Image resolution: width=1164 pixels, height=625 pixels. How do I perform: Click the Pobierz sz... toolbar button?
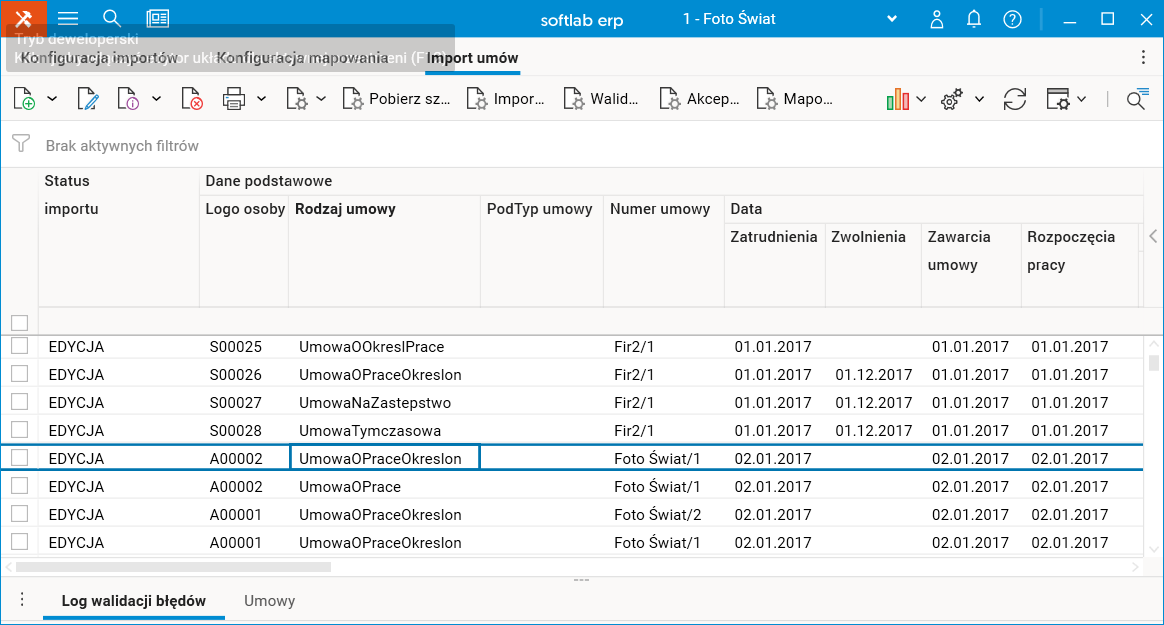(397, 99)
